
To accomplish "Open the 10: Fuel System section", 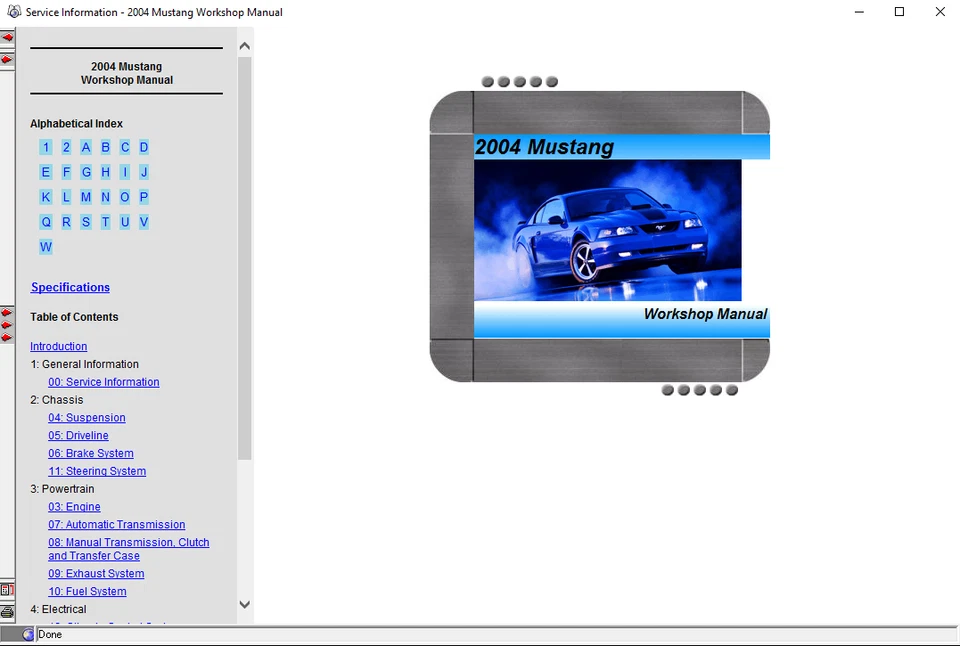I will (x=87, y=591).
